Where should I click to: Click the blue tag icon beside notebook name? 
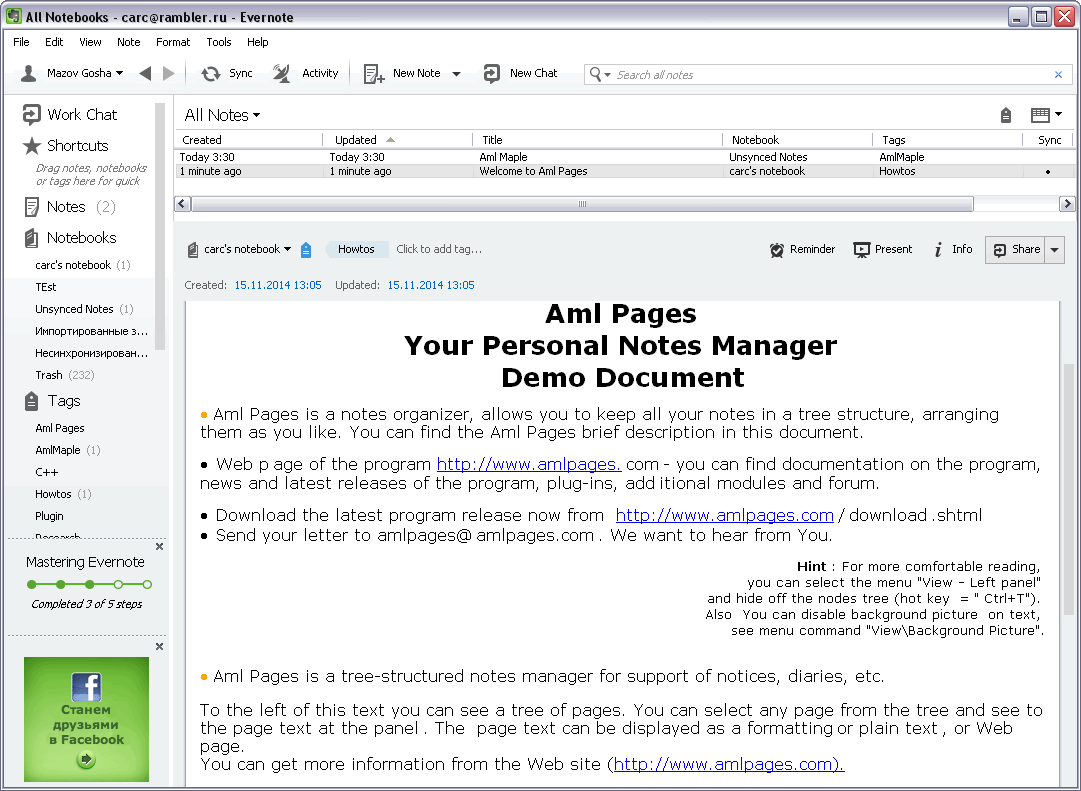point(306,250)
